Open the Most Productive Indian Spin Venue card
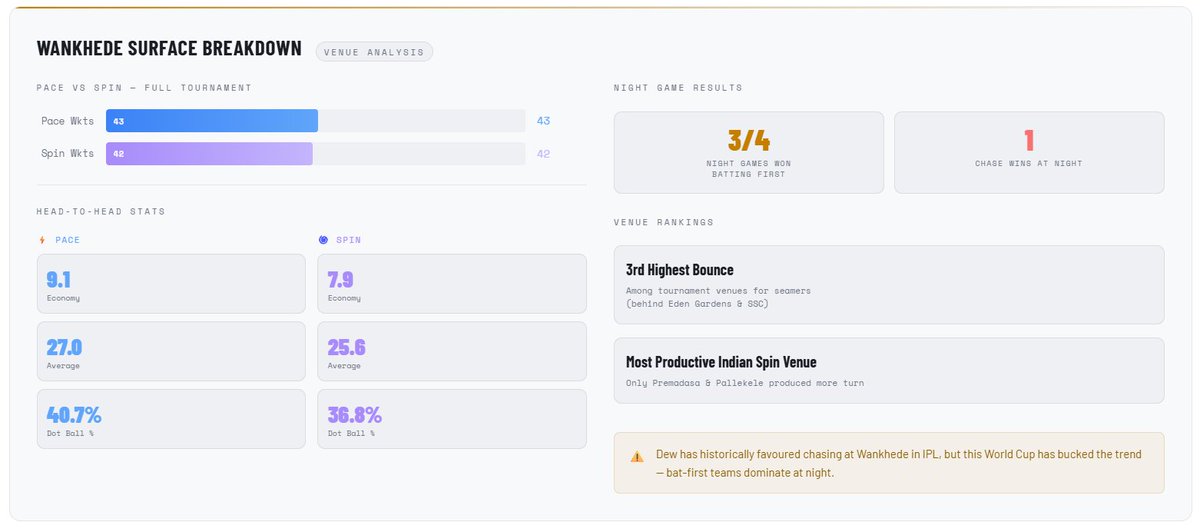 tap(889, 370)
